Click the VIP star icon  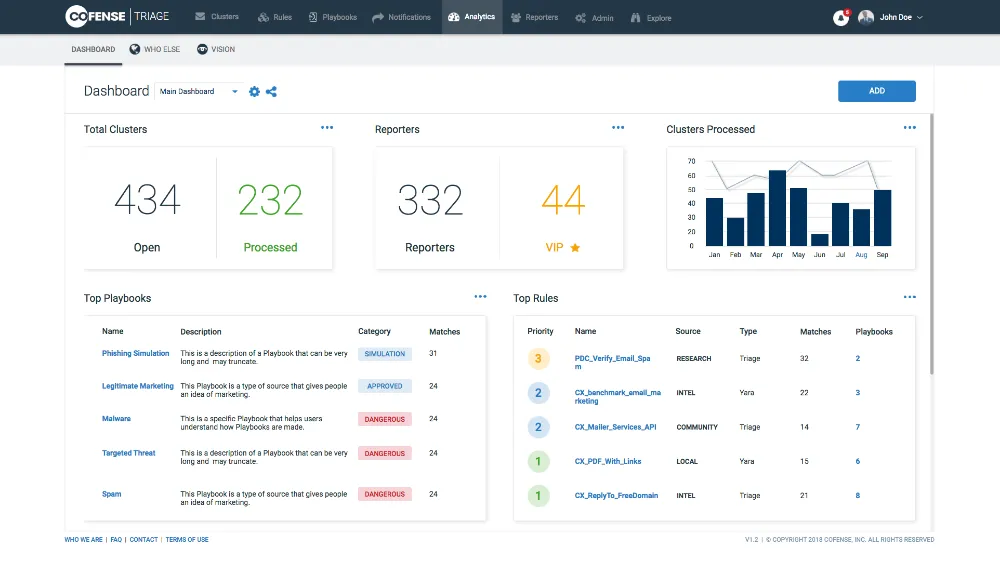[x=575, y=247]
